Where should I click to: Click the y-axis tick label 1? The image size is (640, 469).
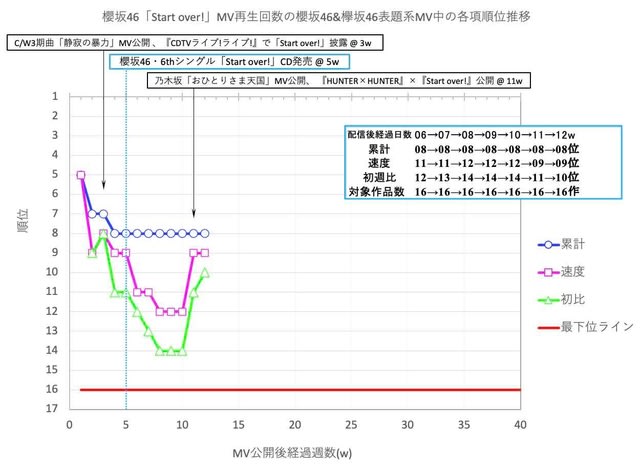click(55, 96)
